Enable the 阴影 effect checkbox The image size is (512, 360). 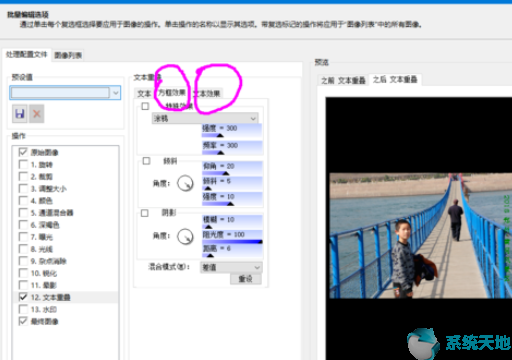[x=145, y=213]
